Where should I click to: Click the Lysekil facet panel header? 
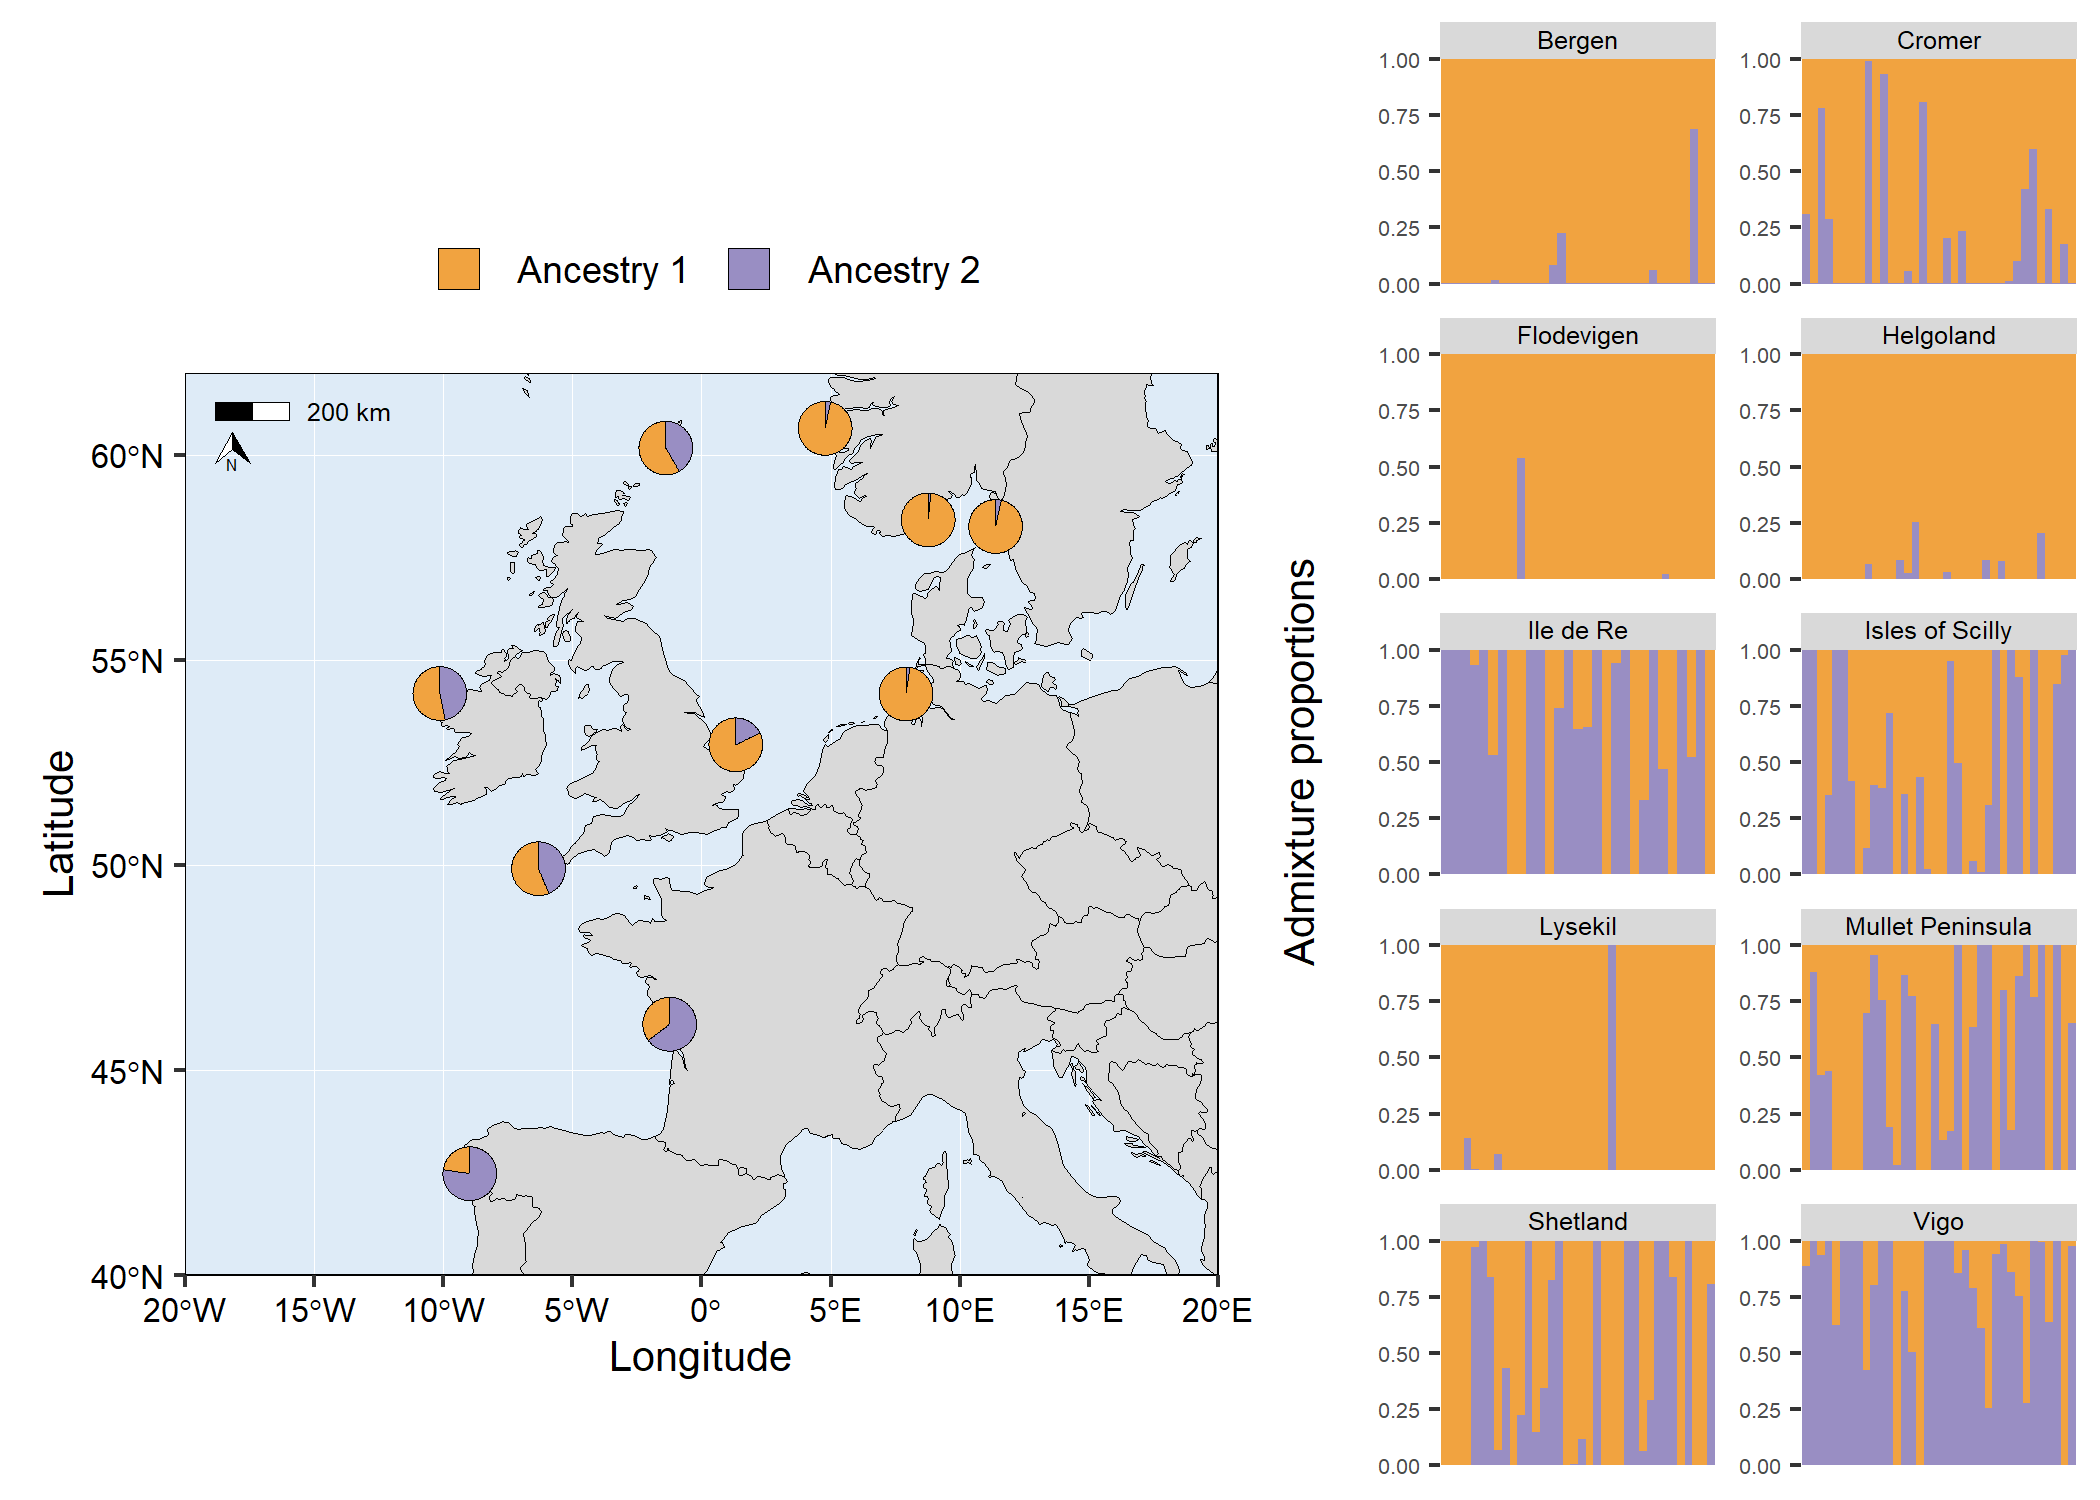tap(1576, 926)
